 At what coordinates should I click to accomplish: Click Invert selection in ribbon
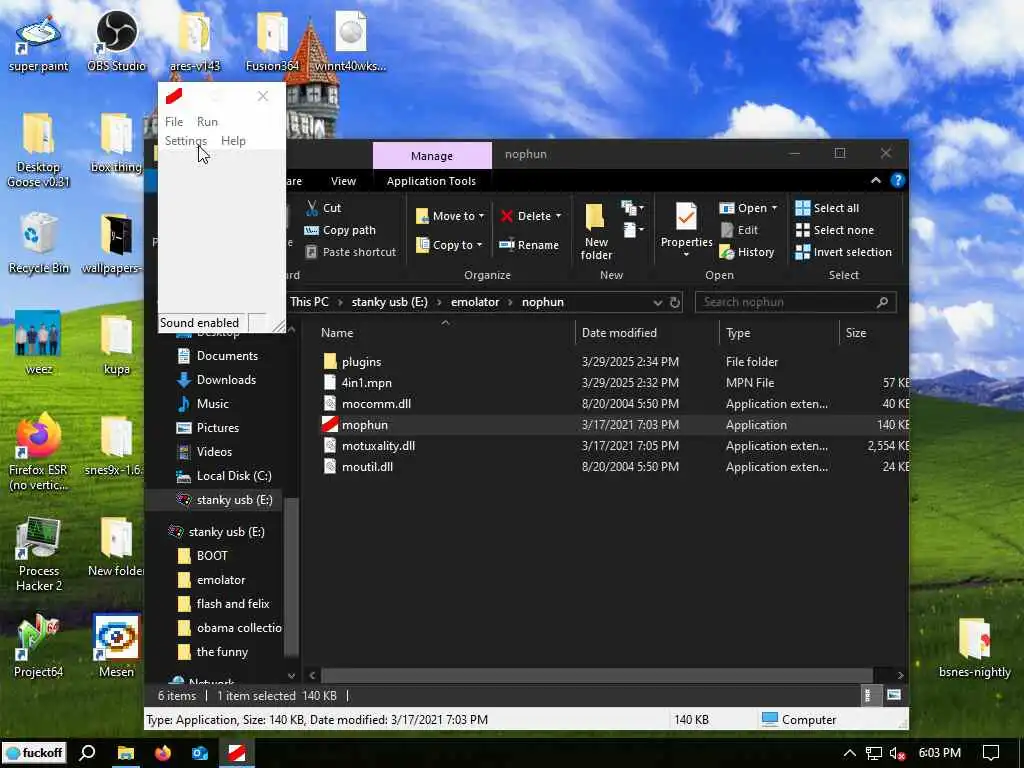843,252
